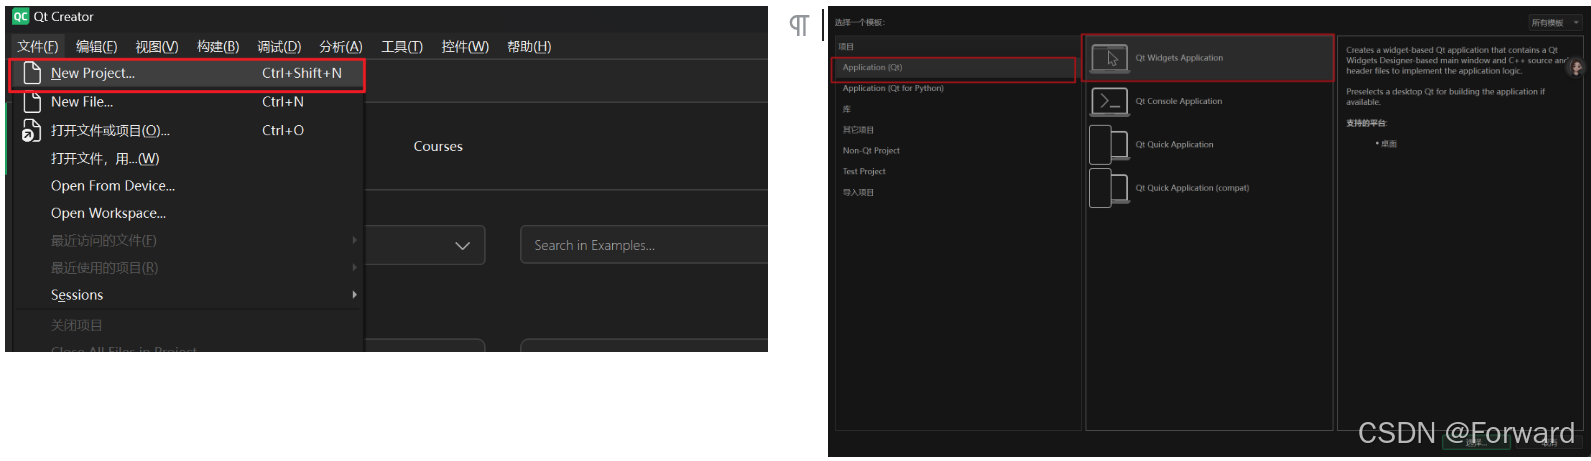Image resolution: width=1591 pixels, height=461 pixels.
Task: Open the 视图(V) menu
Action: click(x=157, y=46)
